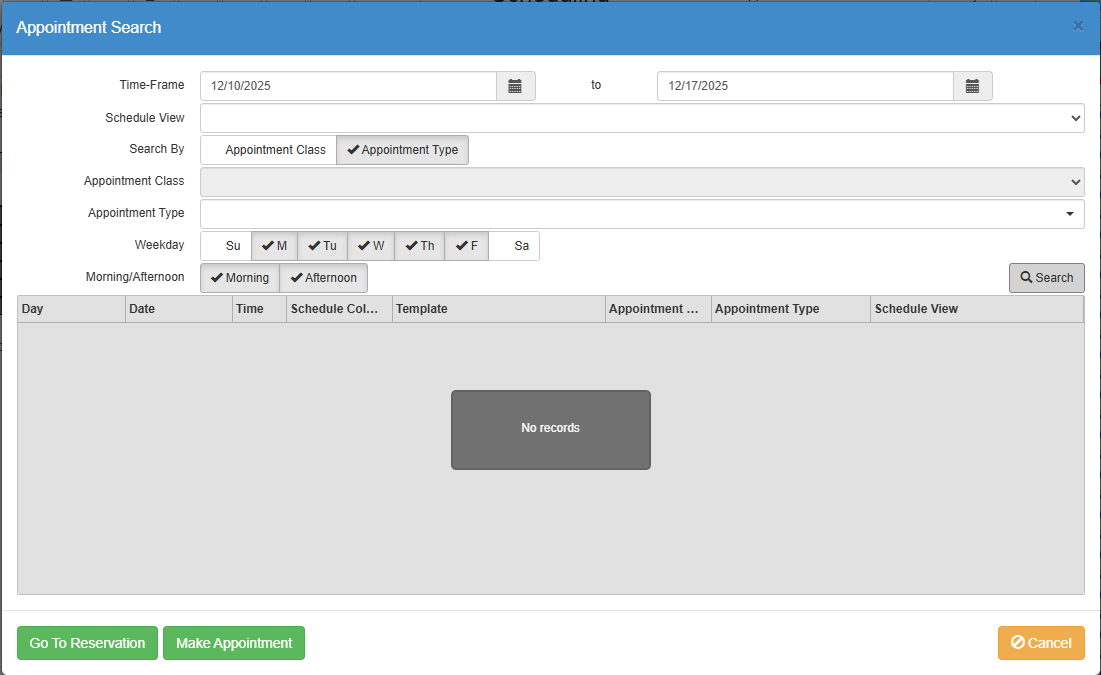This screenshot has width=1101, height=675.
Task: Expand the Schedule View dropdown
Action: [642, 118]
